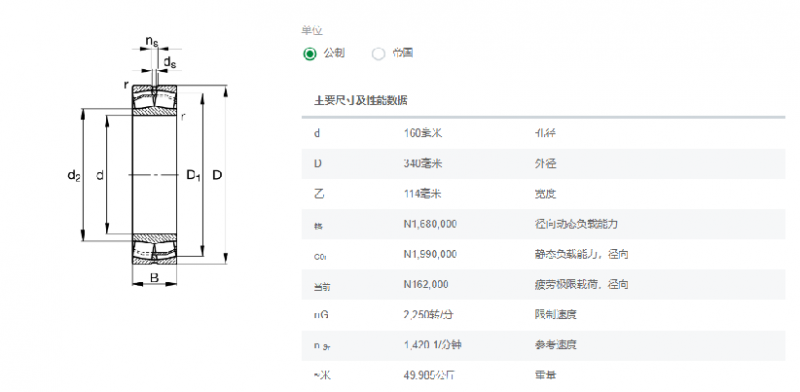Click the main dimensions and performance data heading
The height and width of the screenshot is (392, 800).
[361, 101]
